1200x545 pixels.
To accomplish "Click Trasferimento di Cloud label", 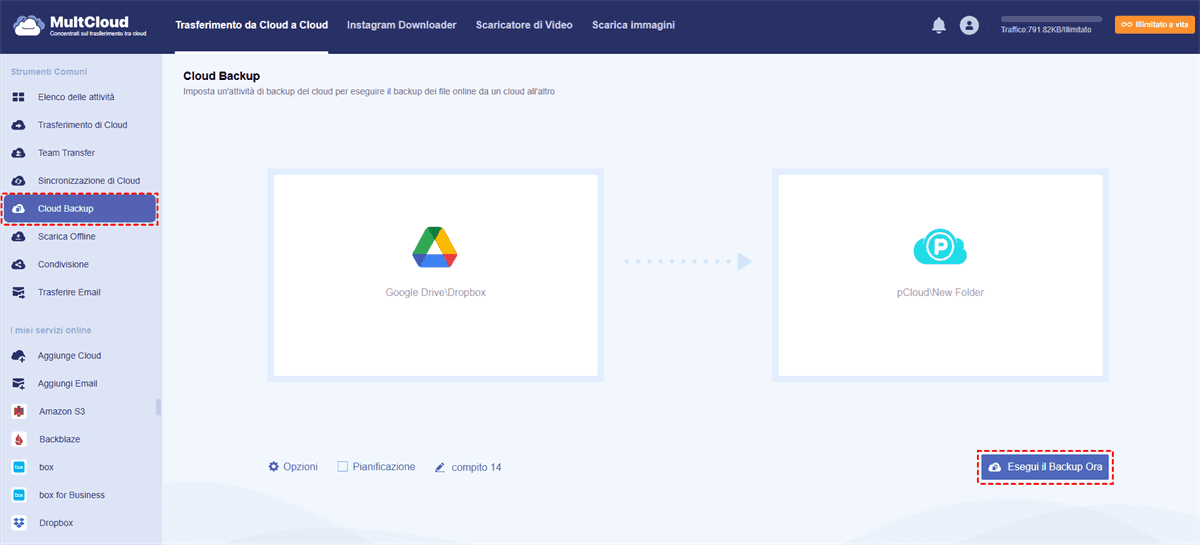I will click(x=82, y=125).
